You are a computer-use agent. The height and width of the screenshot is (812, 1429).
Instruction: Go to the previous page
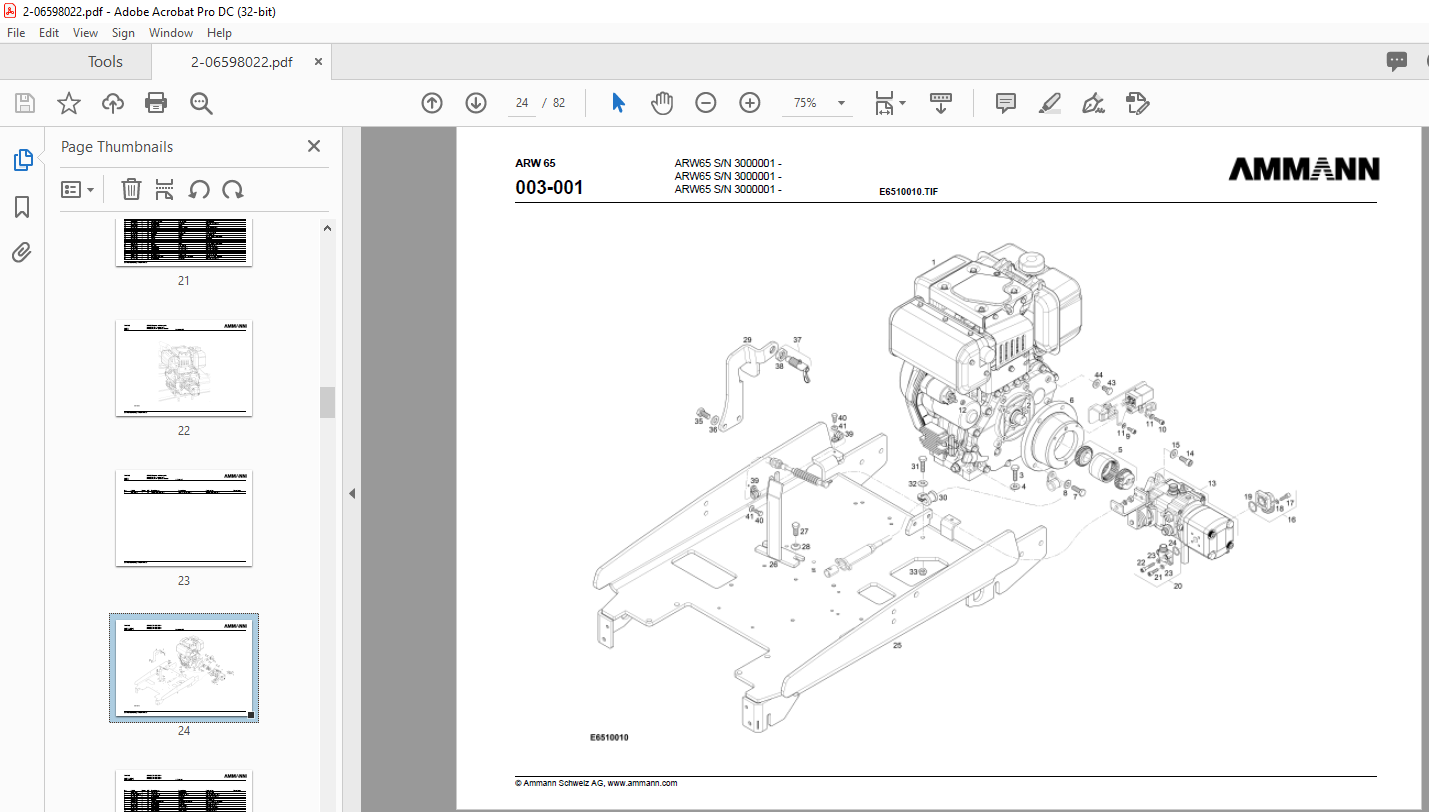coord(432,103)
